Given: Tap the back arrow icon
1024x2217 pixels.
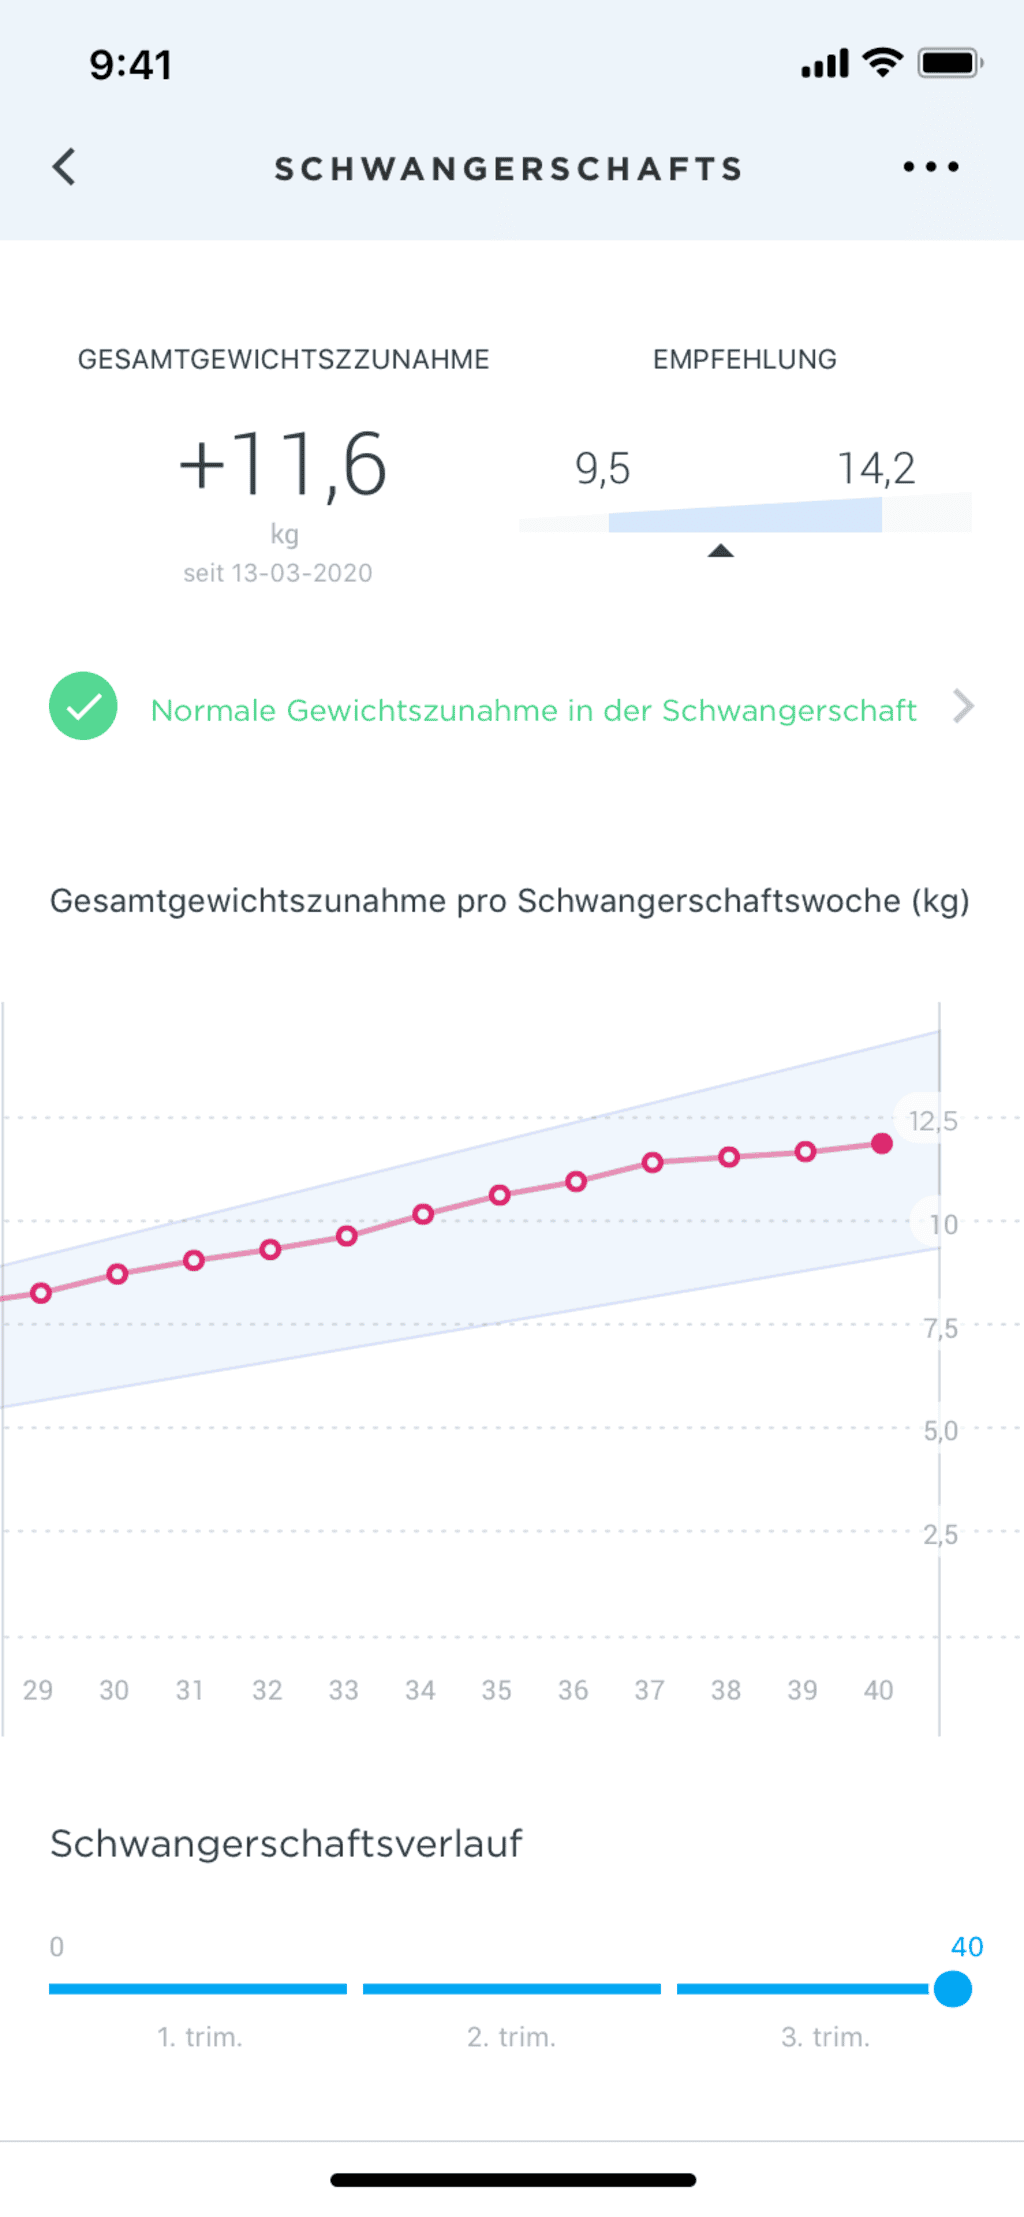Looking at the screenshot, I should (65, 167).
